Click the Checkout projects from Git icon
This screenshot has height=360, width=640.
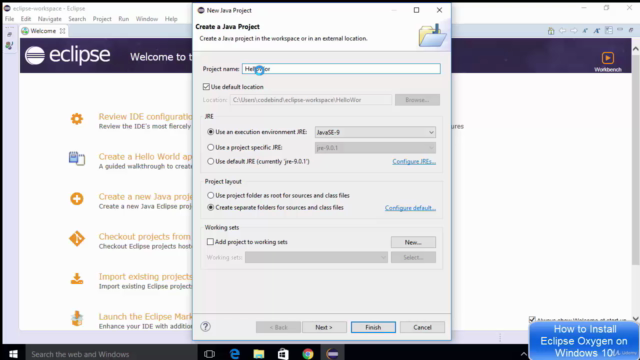77,238
